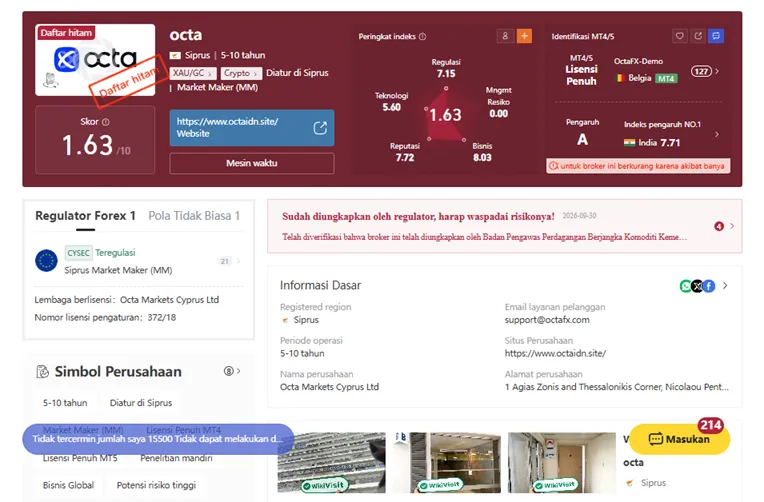Expand the Crypto tag
This screenshot has width=764, height=502.
[241, 73]
